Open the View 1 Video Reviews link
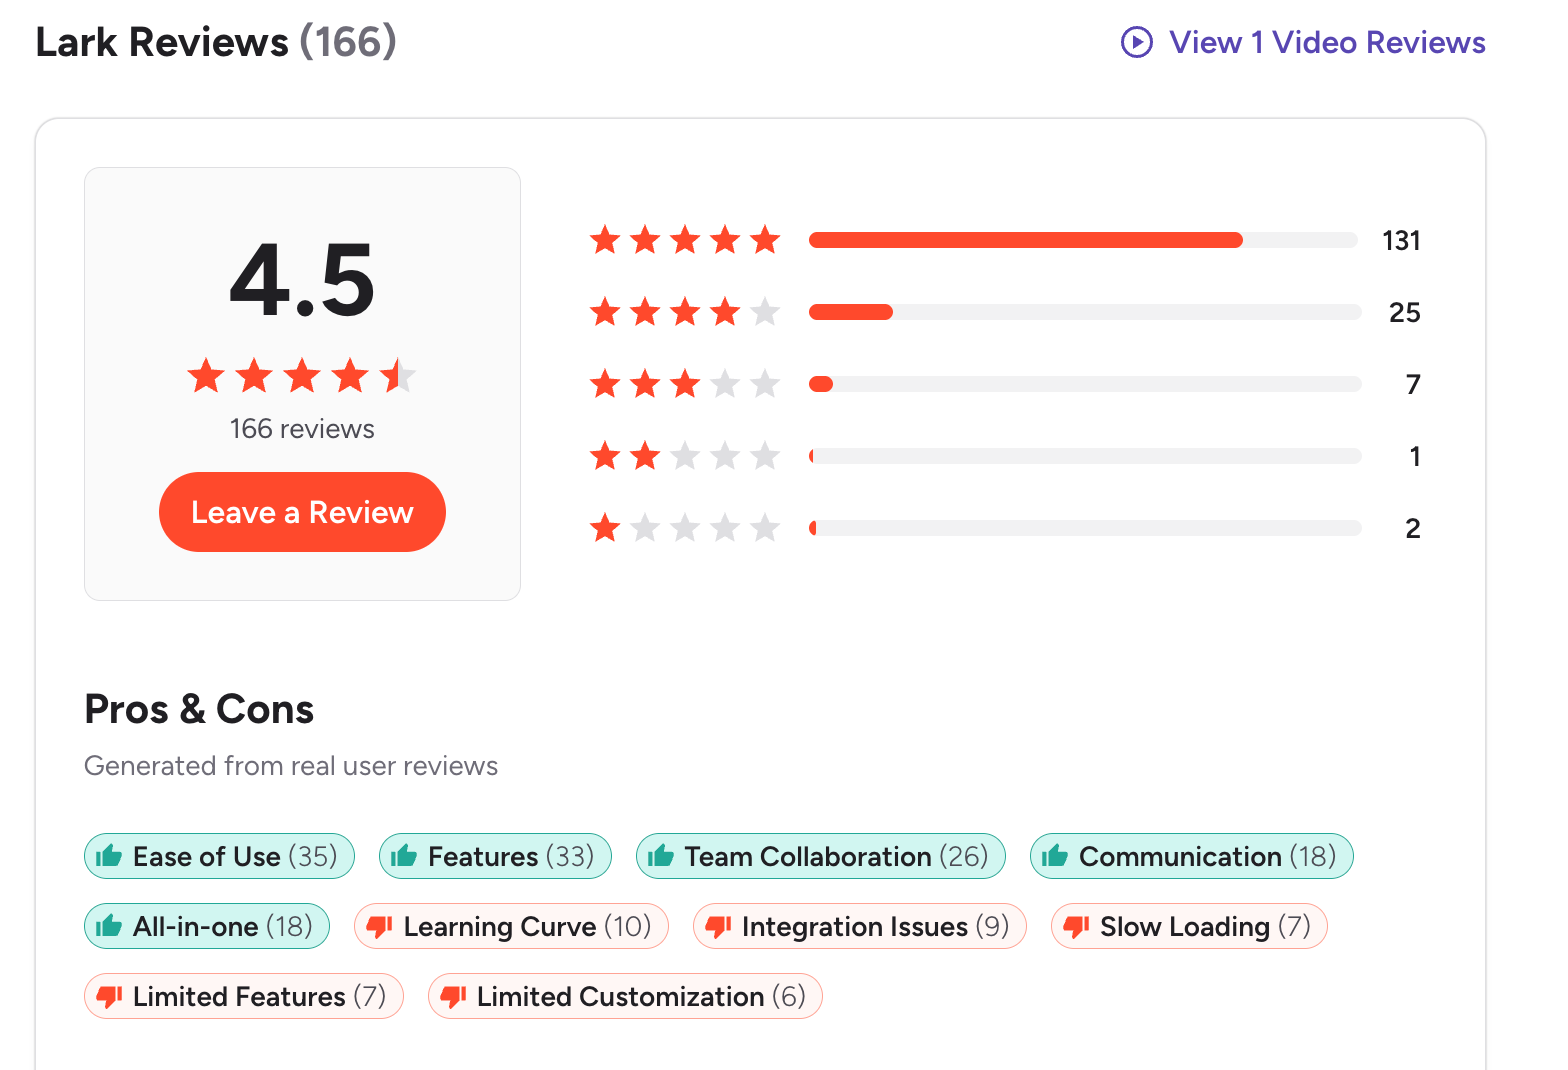 tap(1303, 42)
